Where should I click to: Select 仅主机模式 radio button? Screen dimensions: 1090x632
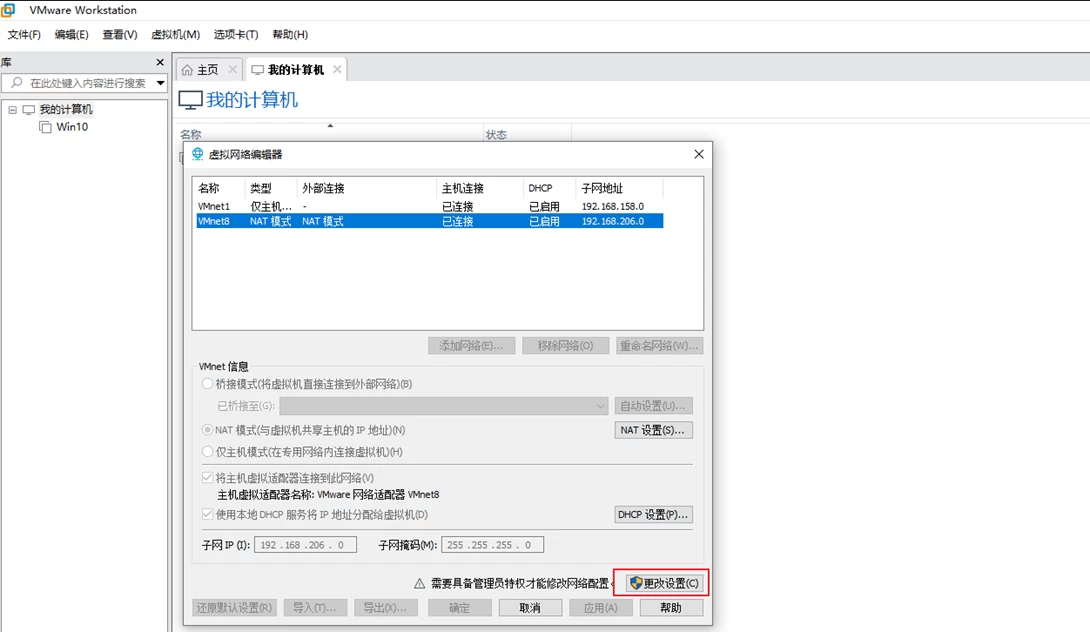[x=207, y=451]
